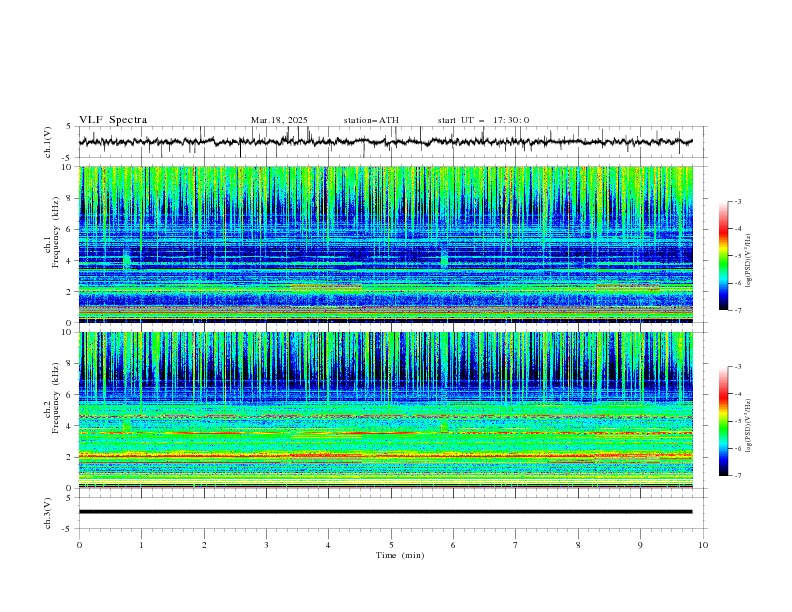Viewport: 792px width, 612px height.
Task: Click time axis tick label '7'
Action: (x=516, y=545)
